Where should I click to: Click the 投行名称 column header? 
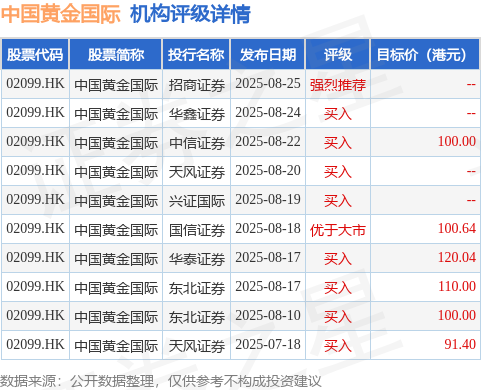(x=196, y=55)
